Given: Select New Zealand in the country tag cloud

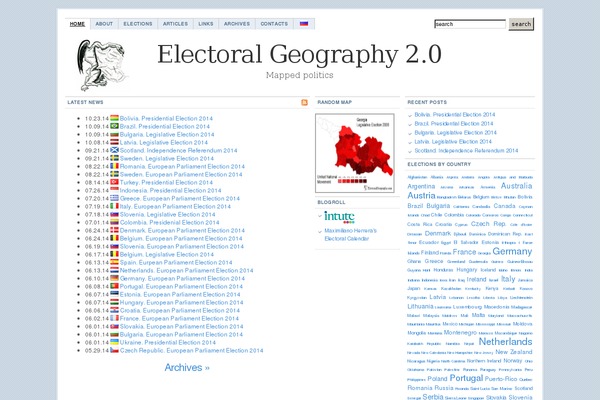Looking at the screenshot, I should pos(514,352).
